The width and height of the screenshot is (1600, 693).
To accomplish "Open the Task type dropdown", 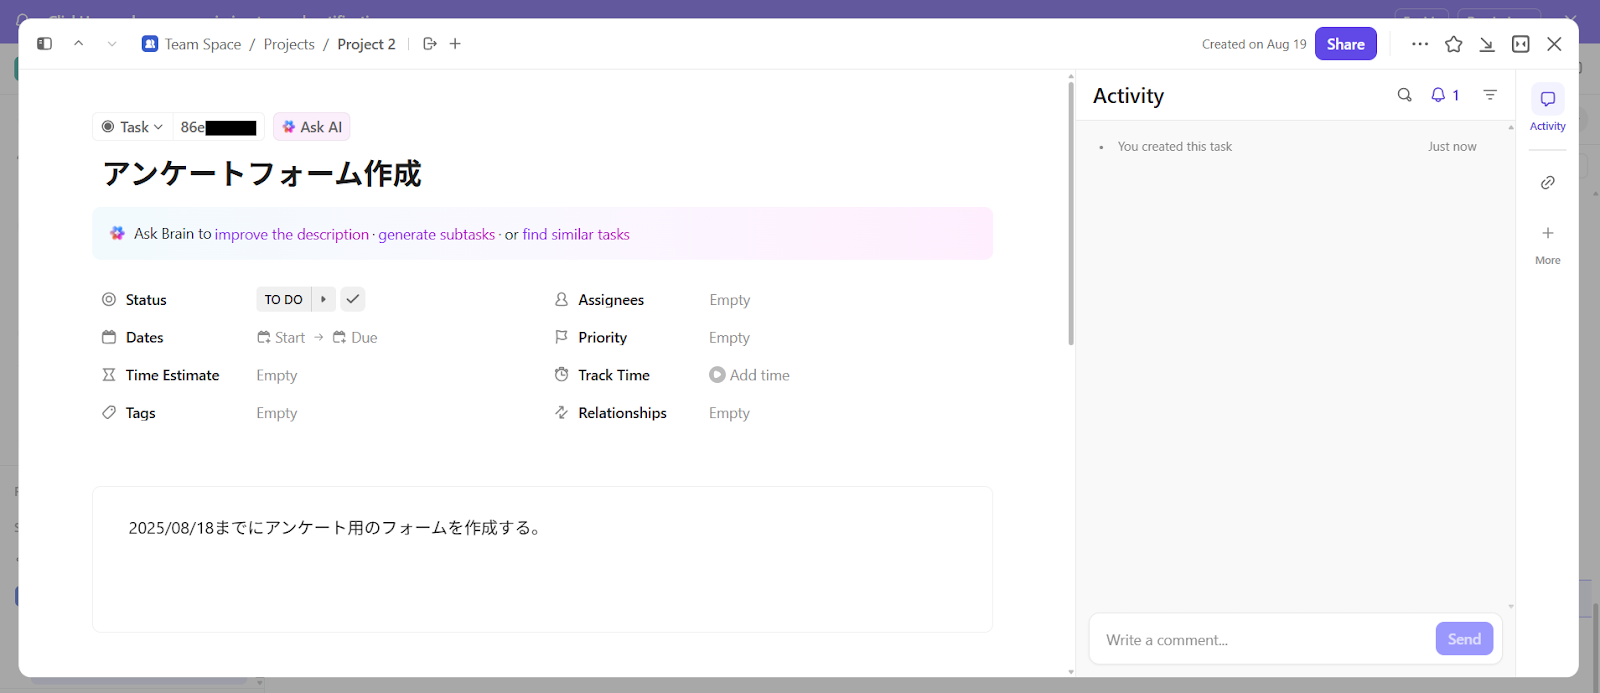I will [x=132, y=127].
